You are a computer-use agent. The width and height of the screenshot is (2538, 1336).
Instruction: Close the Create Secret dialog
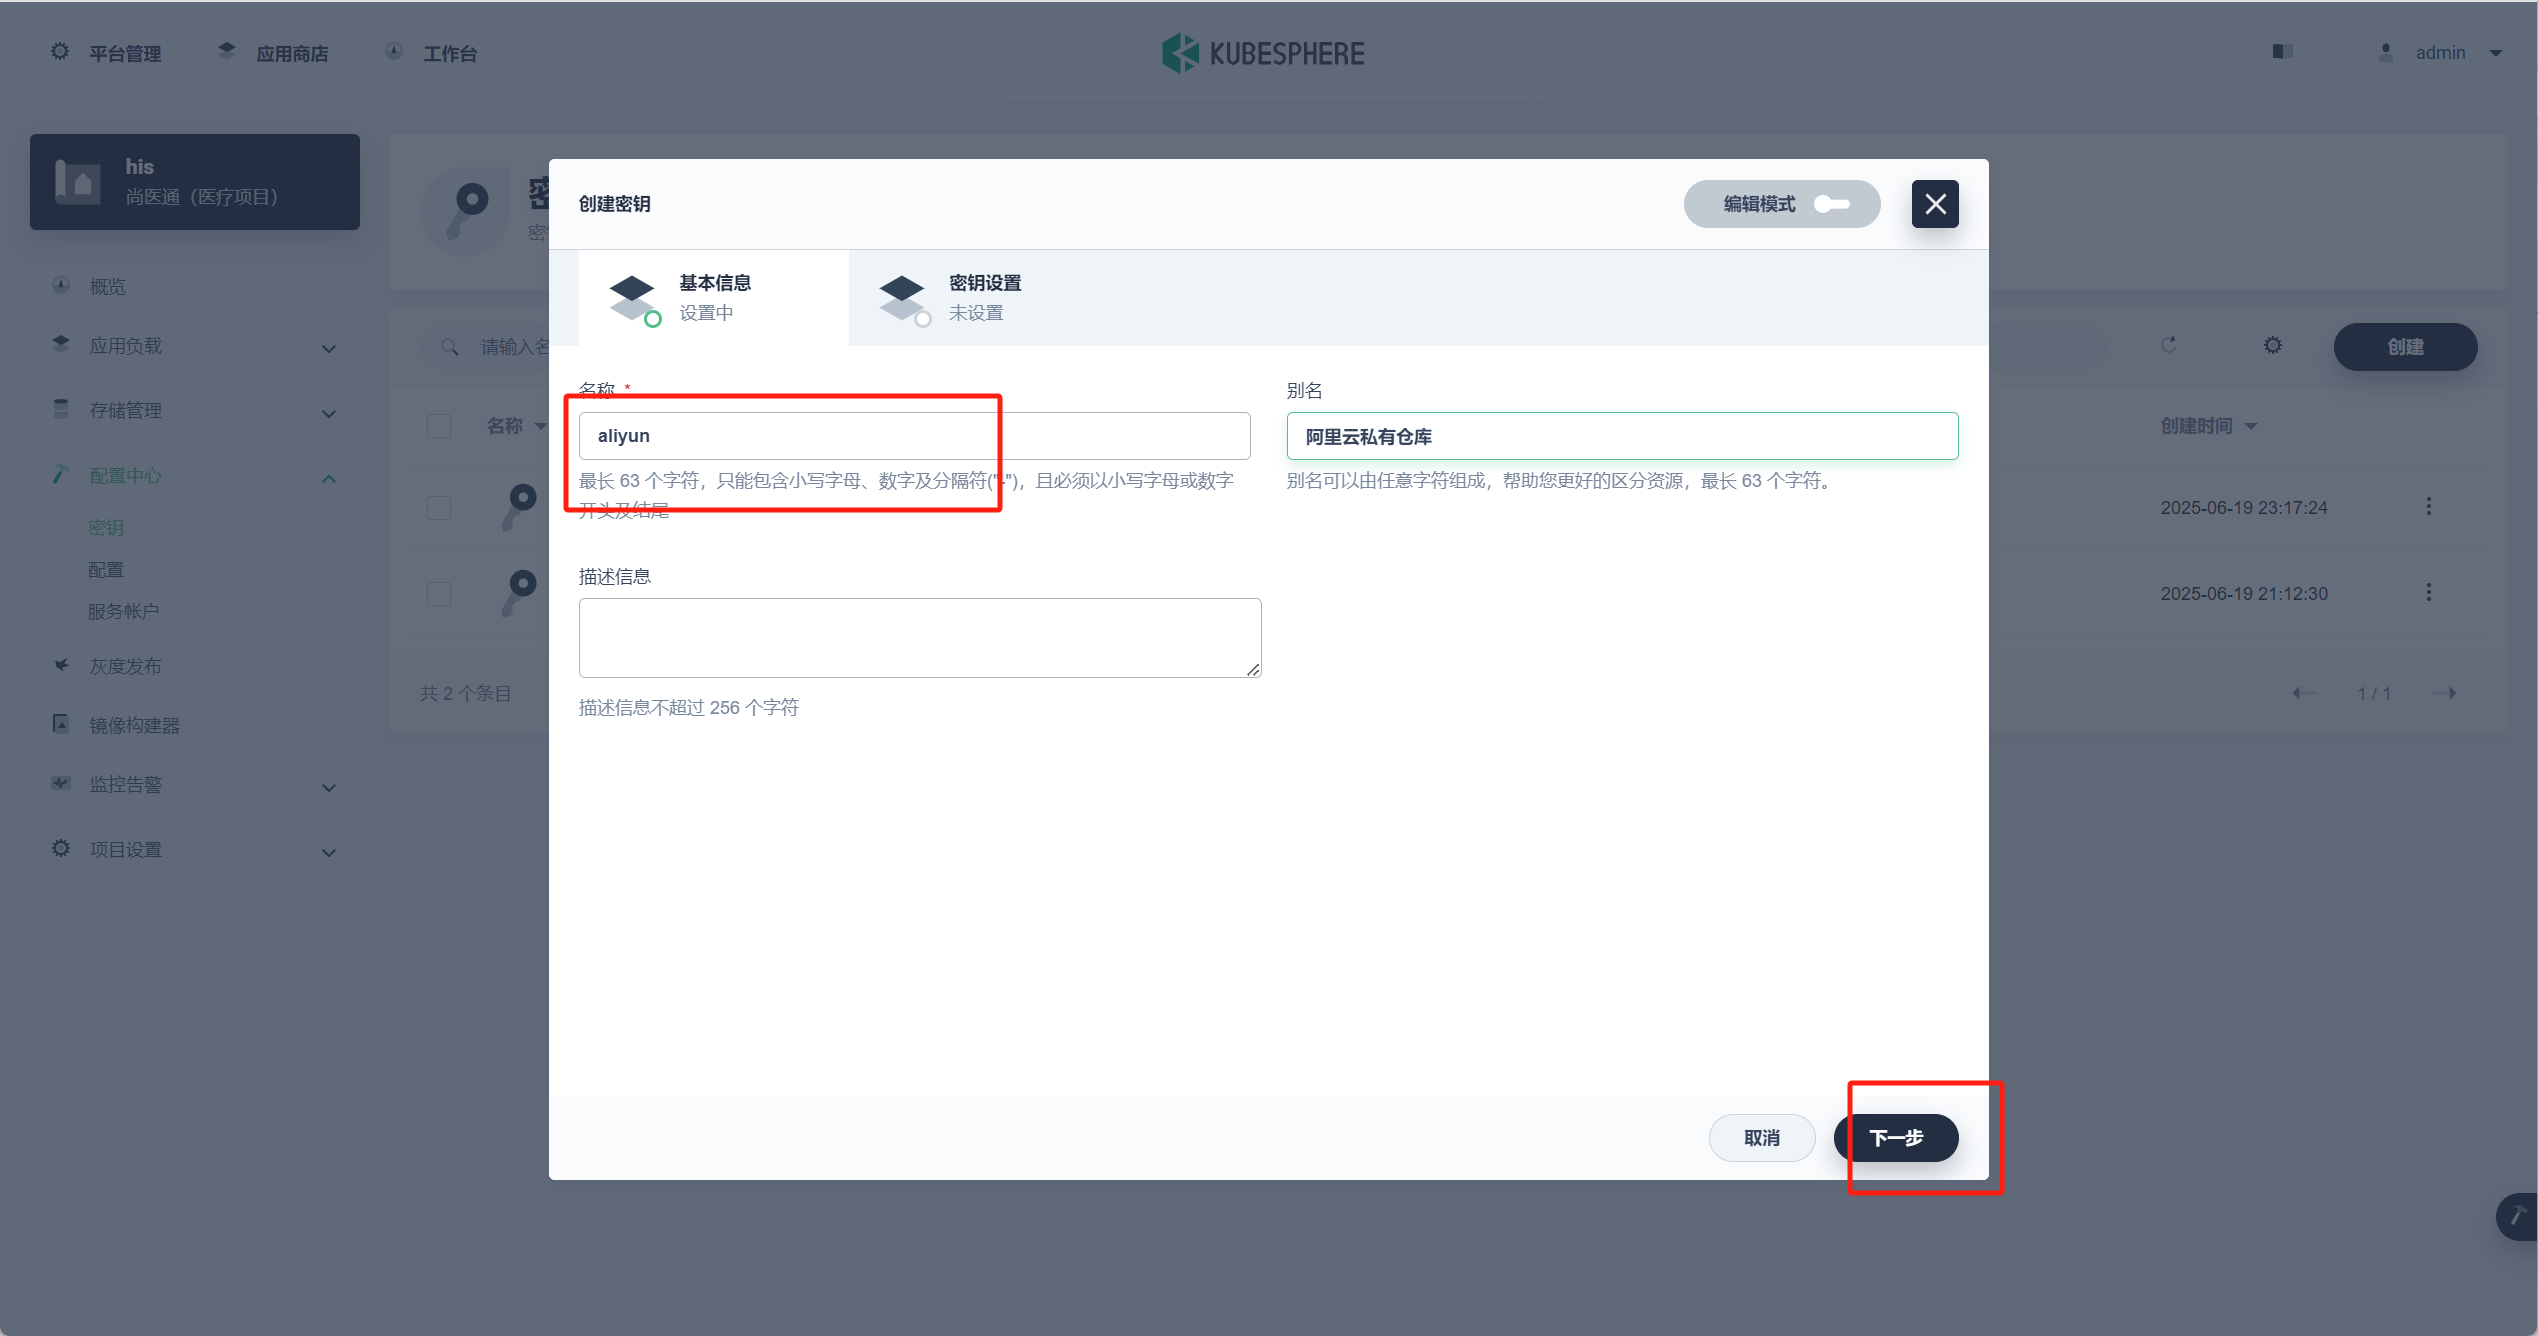click(1935, 204)
